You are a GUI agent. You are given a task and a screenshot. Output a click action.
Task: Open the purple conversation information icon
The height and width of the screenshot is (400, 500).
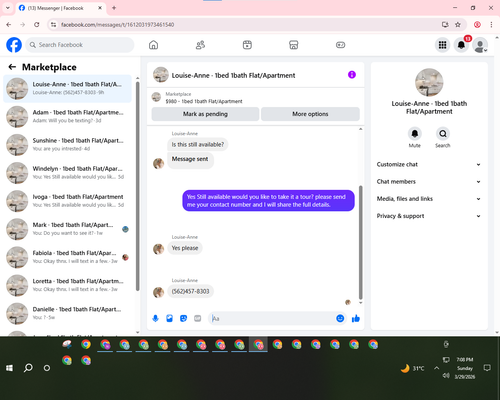[352, 75]
